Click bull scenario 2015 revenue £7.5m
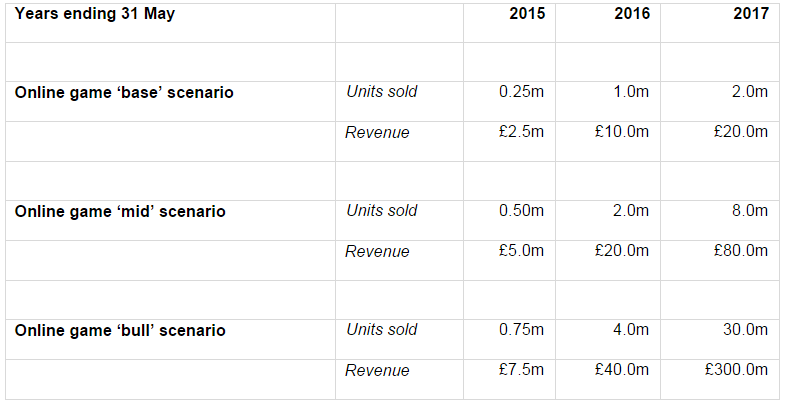Screen dimensions: 793x405 click(521, 369)
